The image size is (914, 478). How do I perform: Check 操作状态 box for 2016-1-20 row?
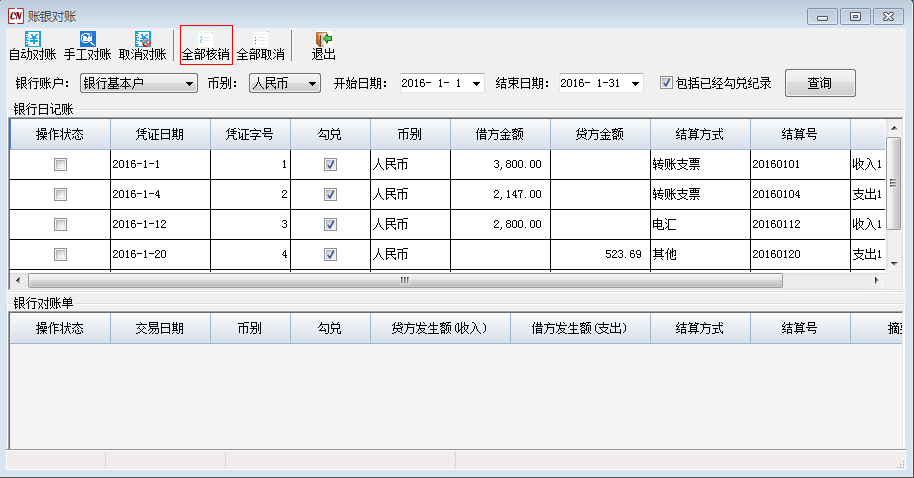pyautogui.click(x=60, y=254)
